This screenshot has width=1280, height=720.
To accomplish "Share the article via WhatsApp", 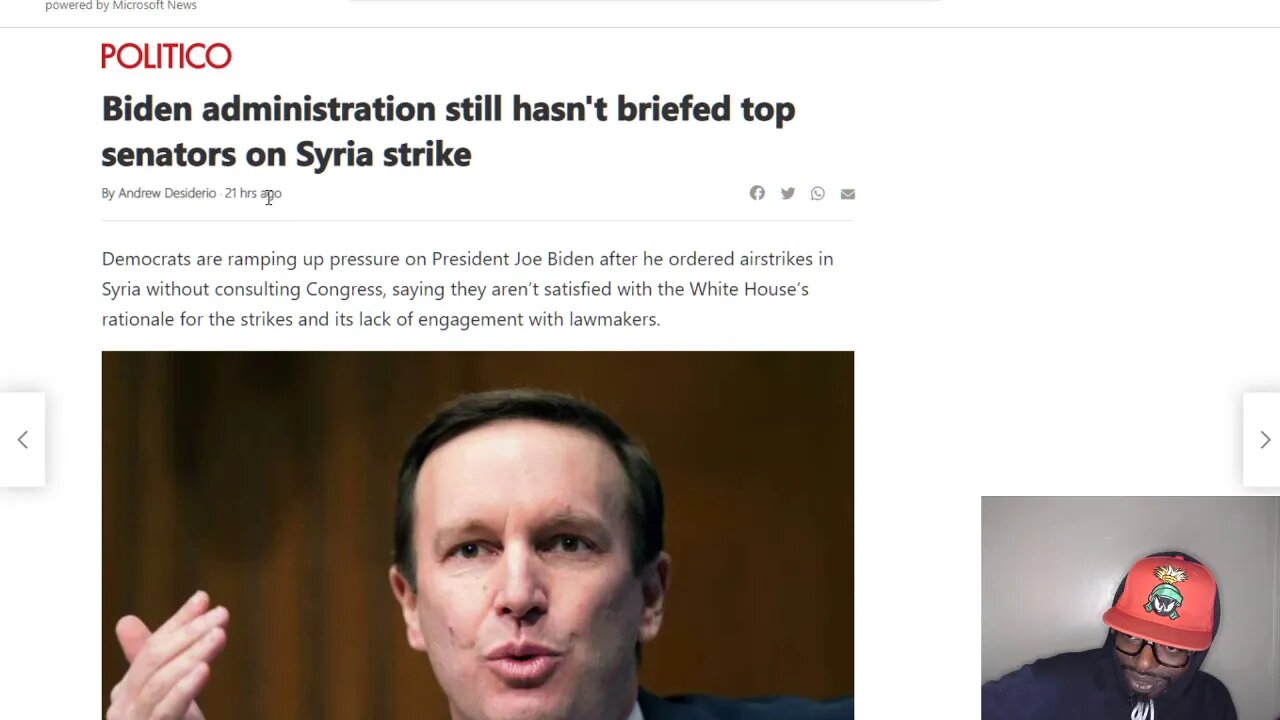I will click(818, 193).
